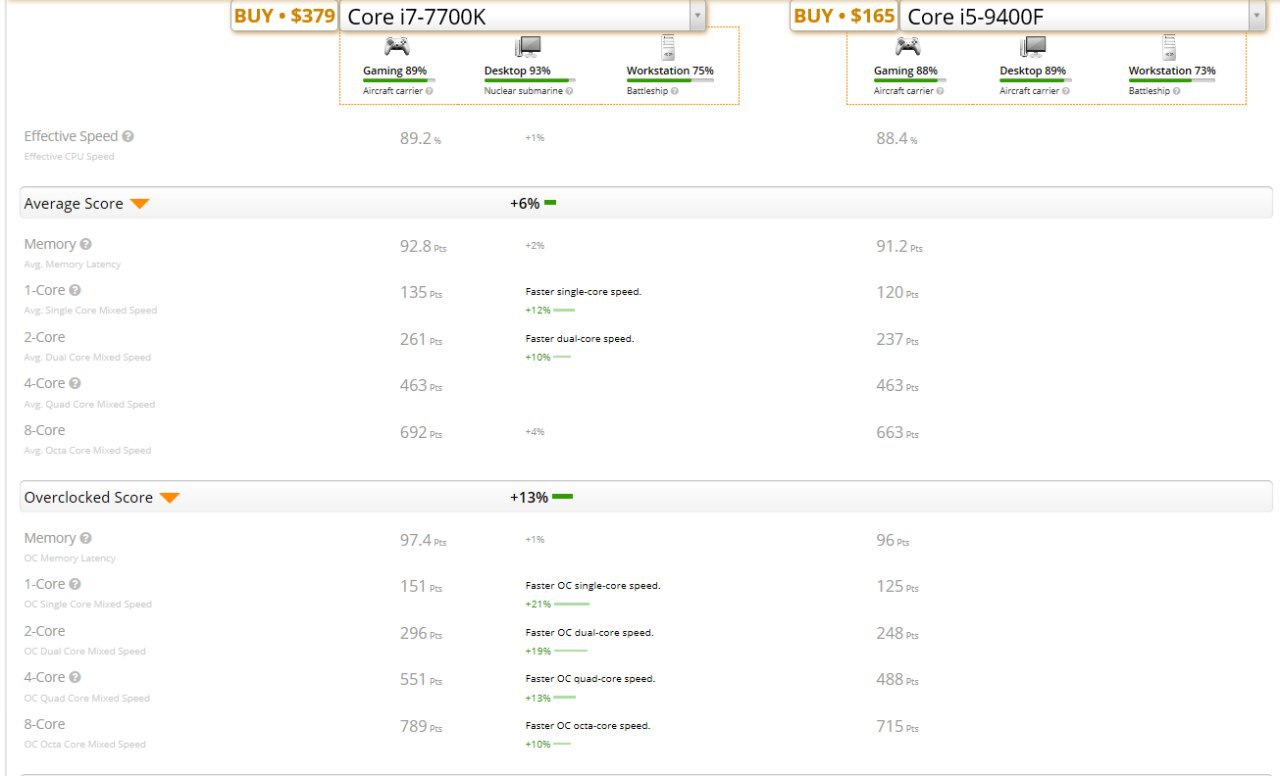Click help icon next to Nuclear submarine
Viewport: 1280px width, 776px height.
tap(569, 90)
